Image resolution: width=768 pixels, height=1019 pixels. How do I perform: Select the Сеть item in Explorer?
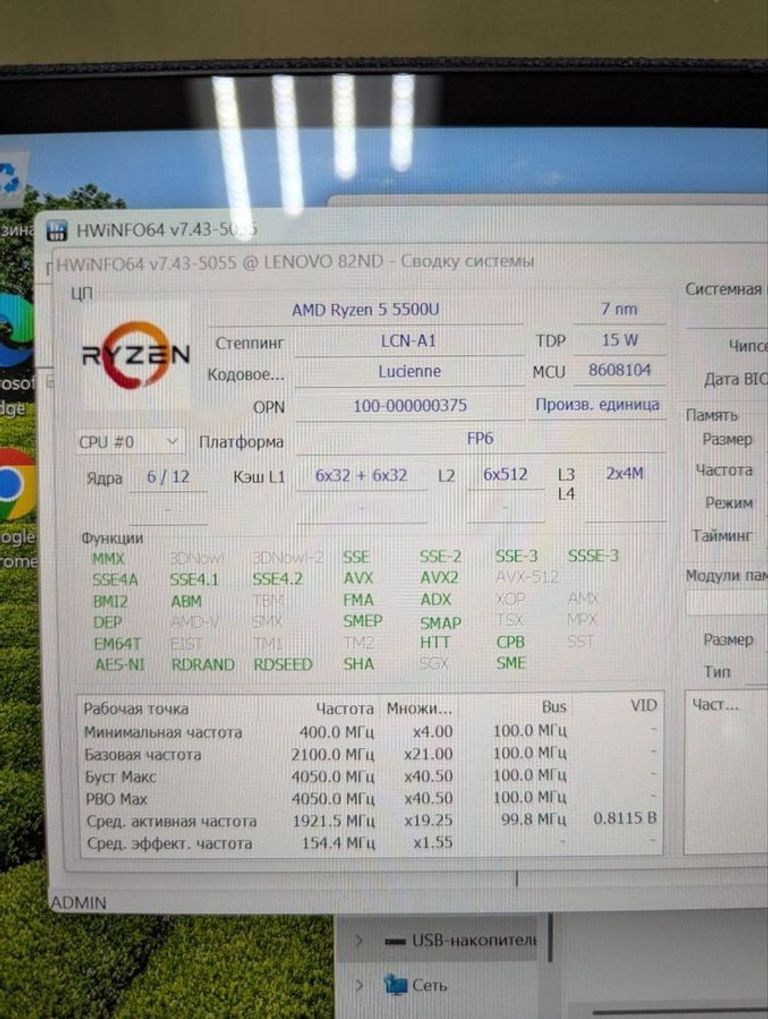tap(430, 986)
